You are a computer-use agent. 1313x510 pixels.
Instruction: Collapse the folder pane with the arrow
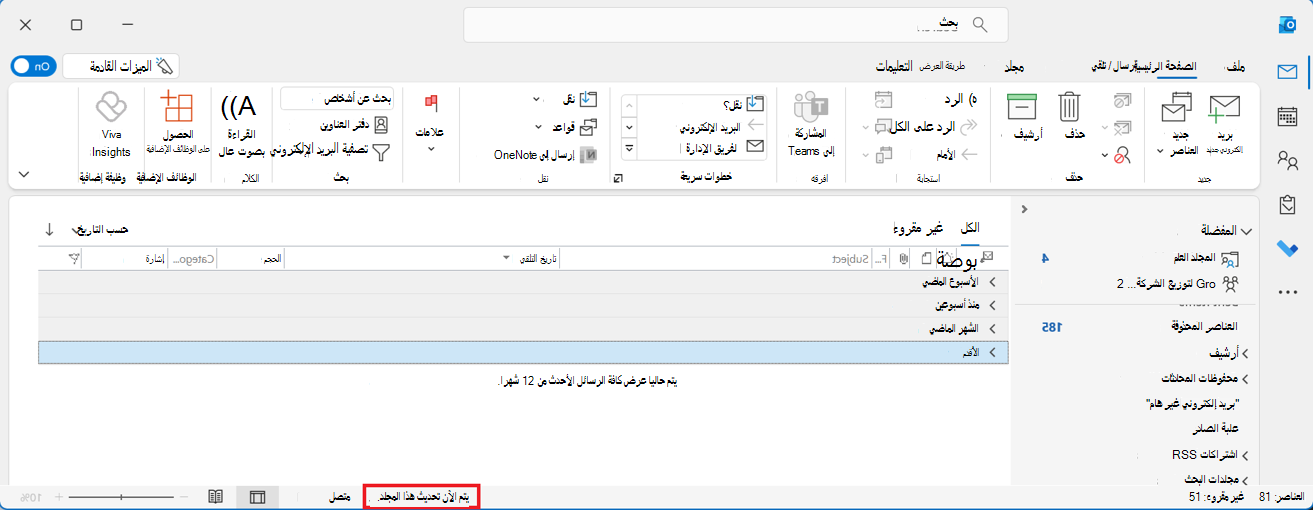1023,208
